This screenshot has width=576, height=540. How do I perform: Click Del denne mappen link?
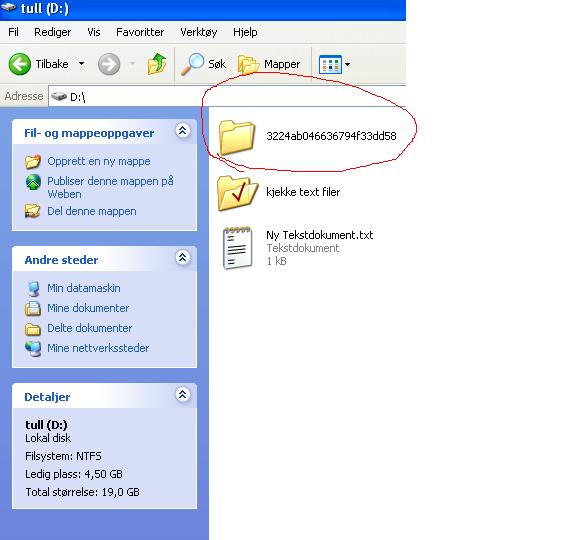point(91,211)
